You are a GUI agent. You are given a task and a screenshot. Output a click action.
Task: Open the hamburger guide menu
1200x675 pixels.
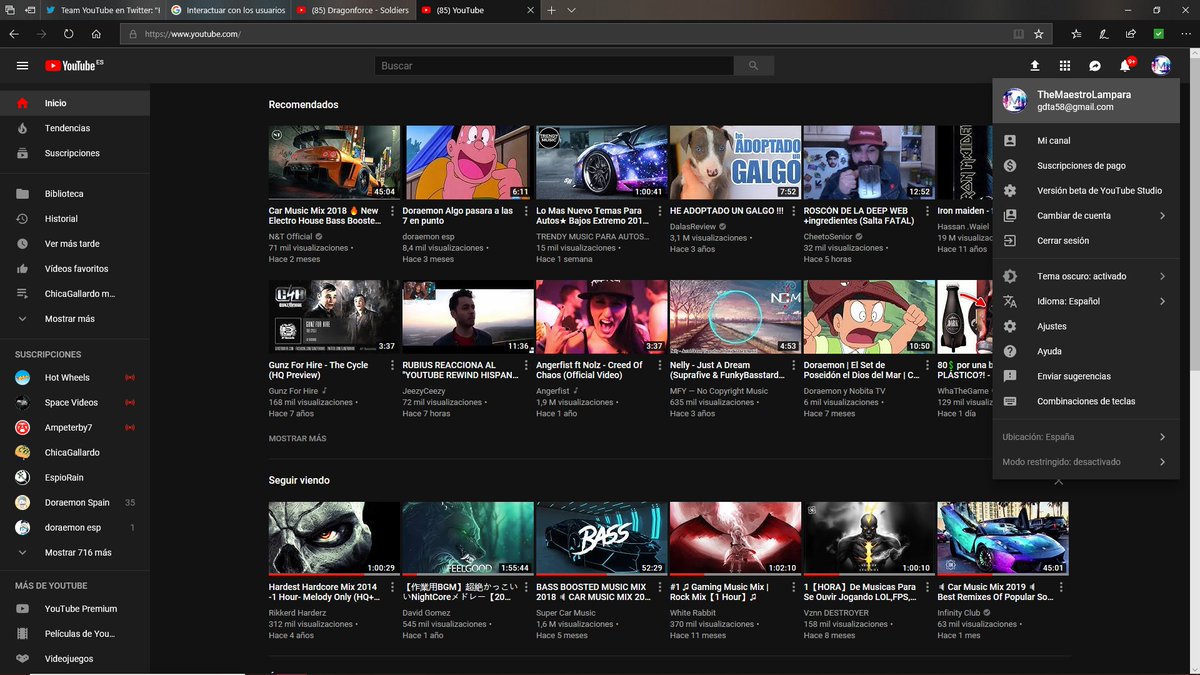tap(22, 66)
